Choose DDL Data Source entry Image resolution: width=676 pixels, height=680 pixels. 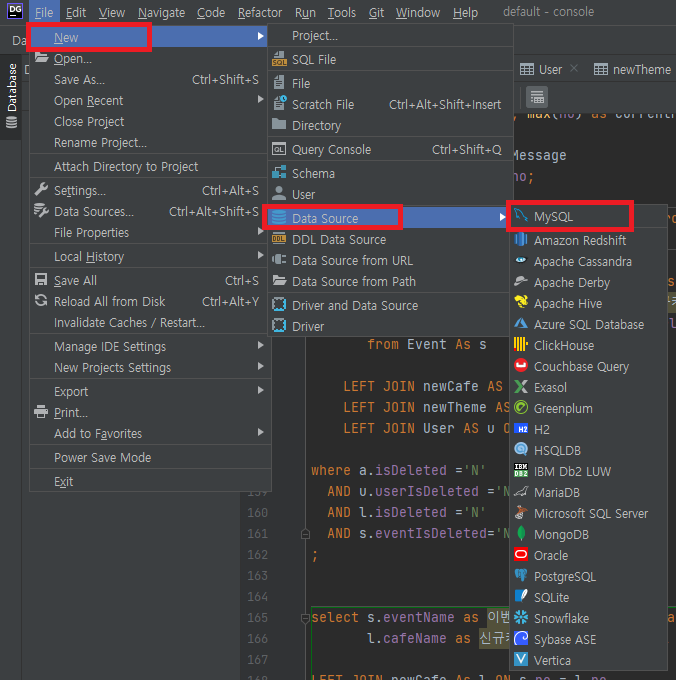pos(389,239)
